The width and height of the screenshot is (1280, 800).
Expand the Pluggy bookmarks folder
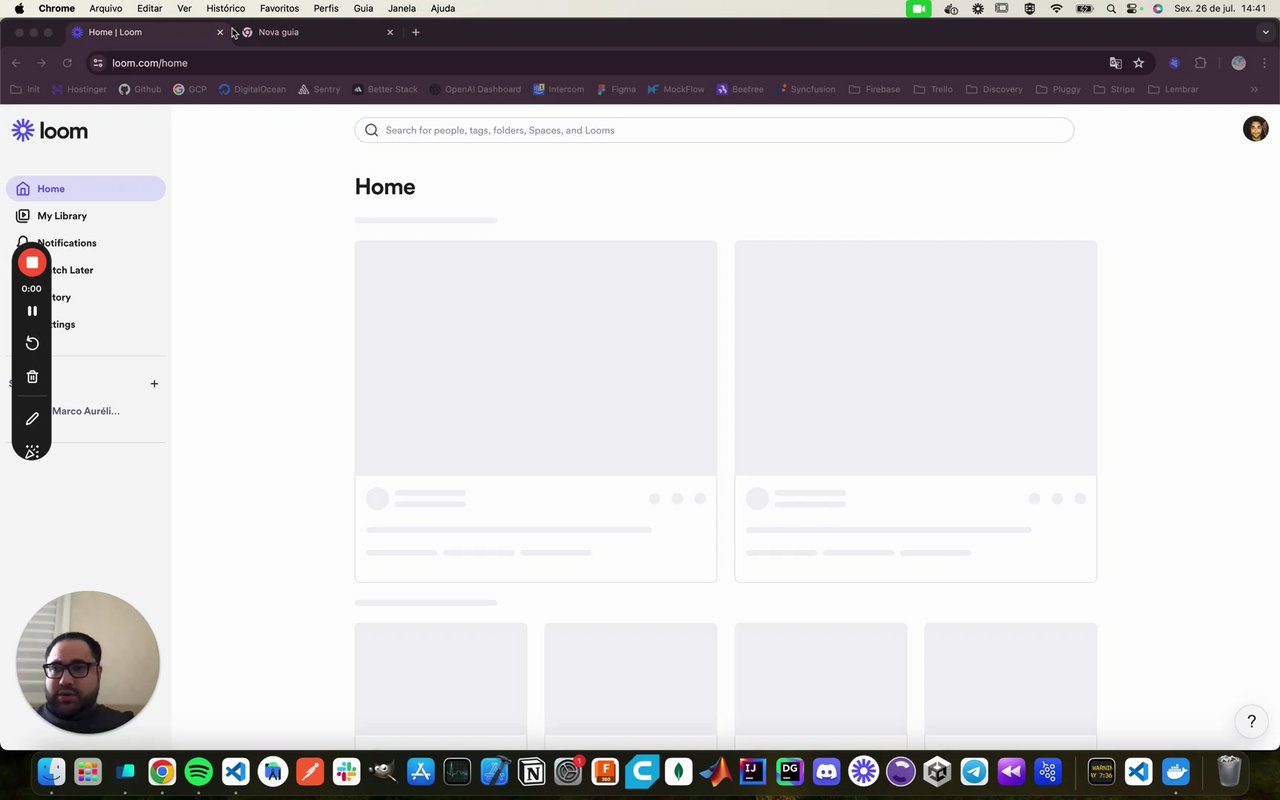[1059, 89]
